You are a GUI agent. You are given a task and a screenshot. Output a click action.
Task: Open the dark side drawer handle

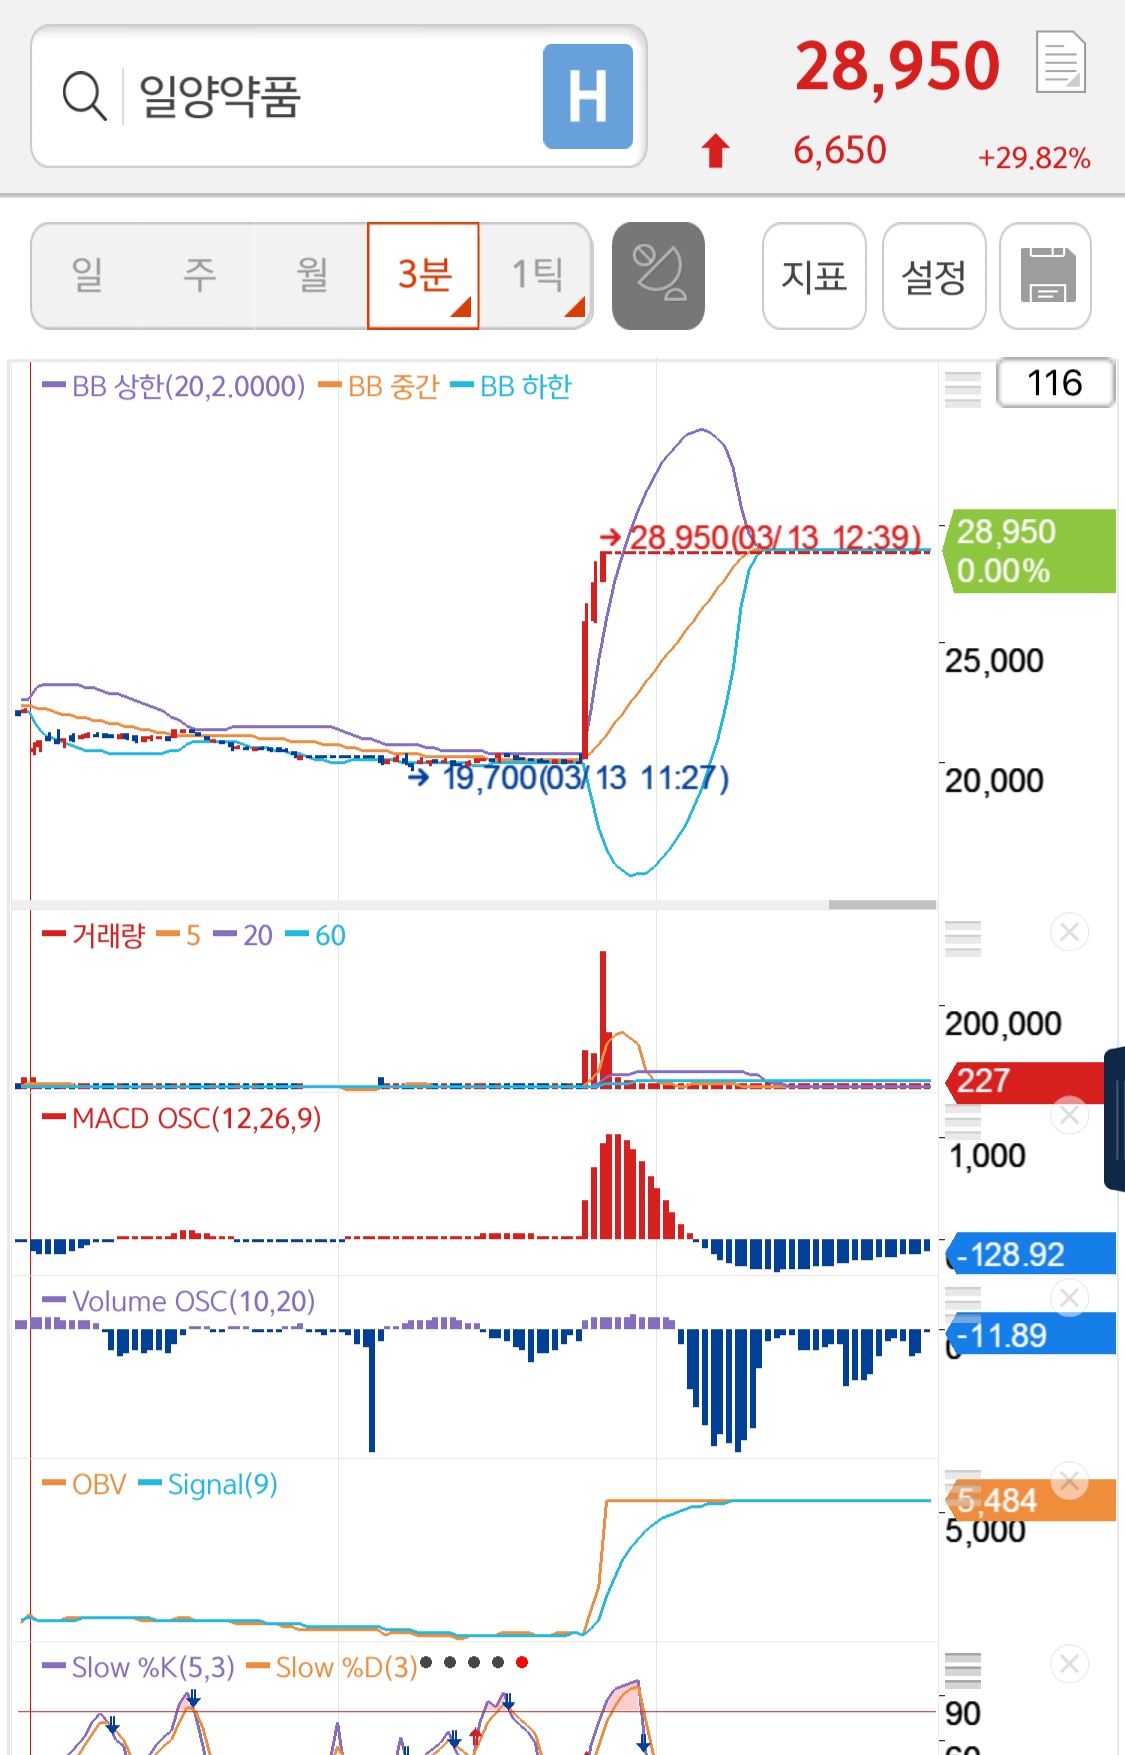point(1114,1118)
